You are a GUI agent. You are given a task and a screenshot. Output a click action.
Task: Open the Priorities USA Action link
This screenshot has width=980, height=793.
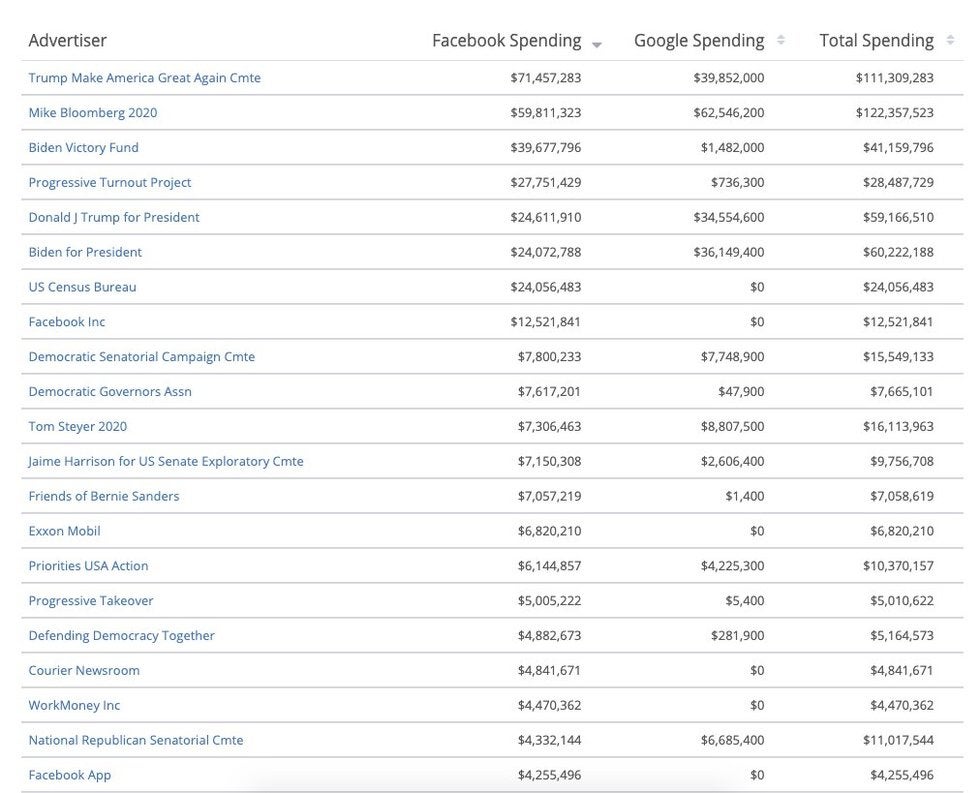pyautogui.click(x=88, y=566)
